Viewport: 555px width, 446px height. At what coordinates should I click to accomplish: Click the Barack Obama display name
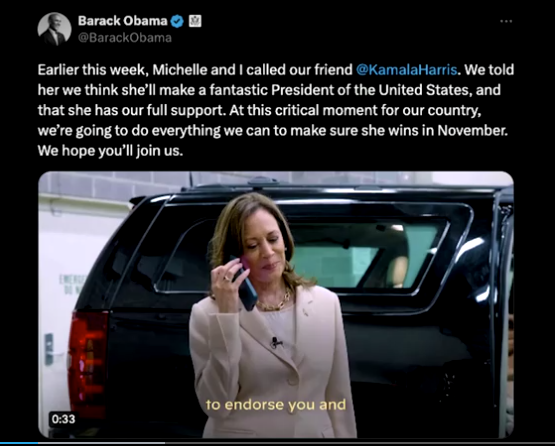[122, 21]
